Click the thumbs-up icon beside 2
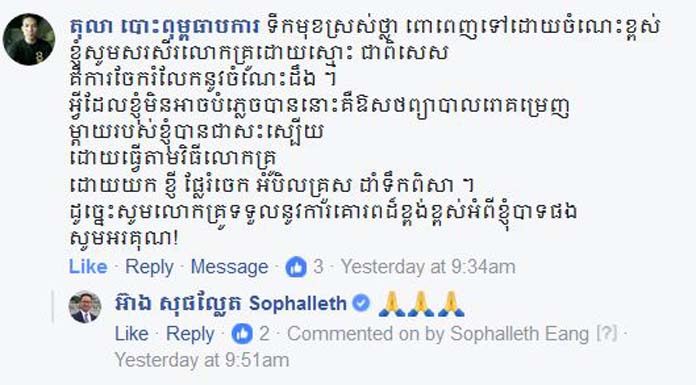 click(242, 334)
